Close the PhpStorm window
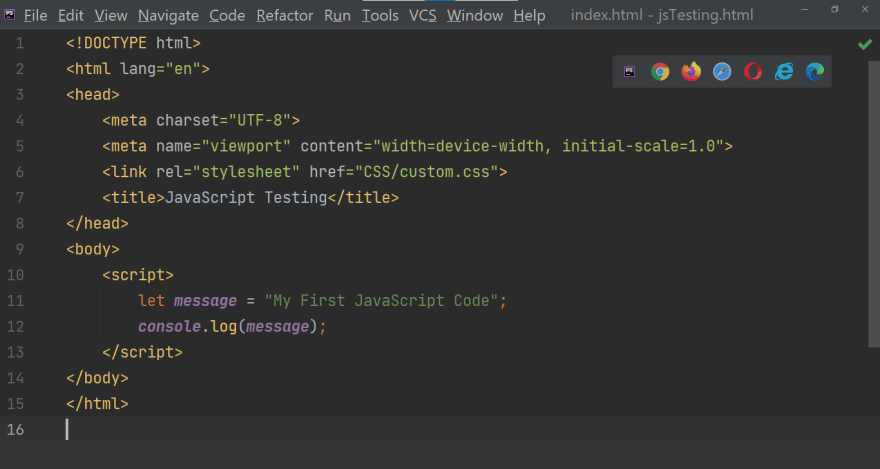This screenshot has width=880, height=469. (865, 10)
